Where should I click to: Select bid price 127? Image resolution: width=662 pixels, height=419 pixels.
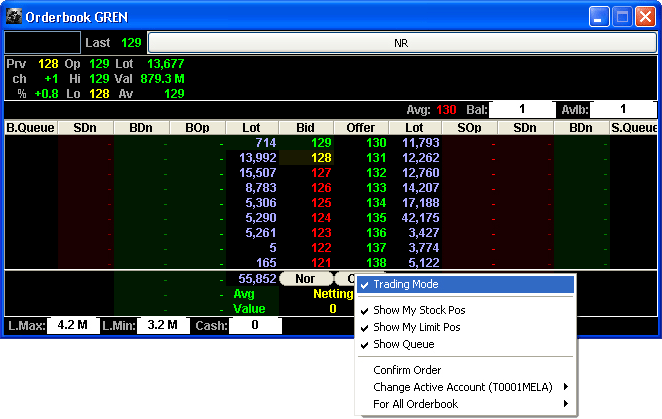pyautogui.click(x=321, y=173)
